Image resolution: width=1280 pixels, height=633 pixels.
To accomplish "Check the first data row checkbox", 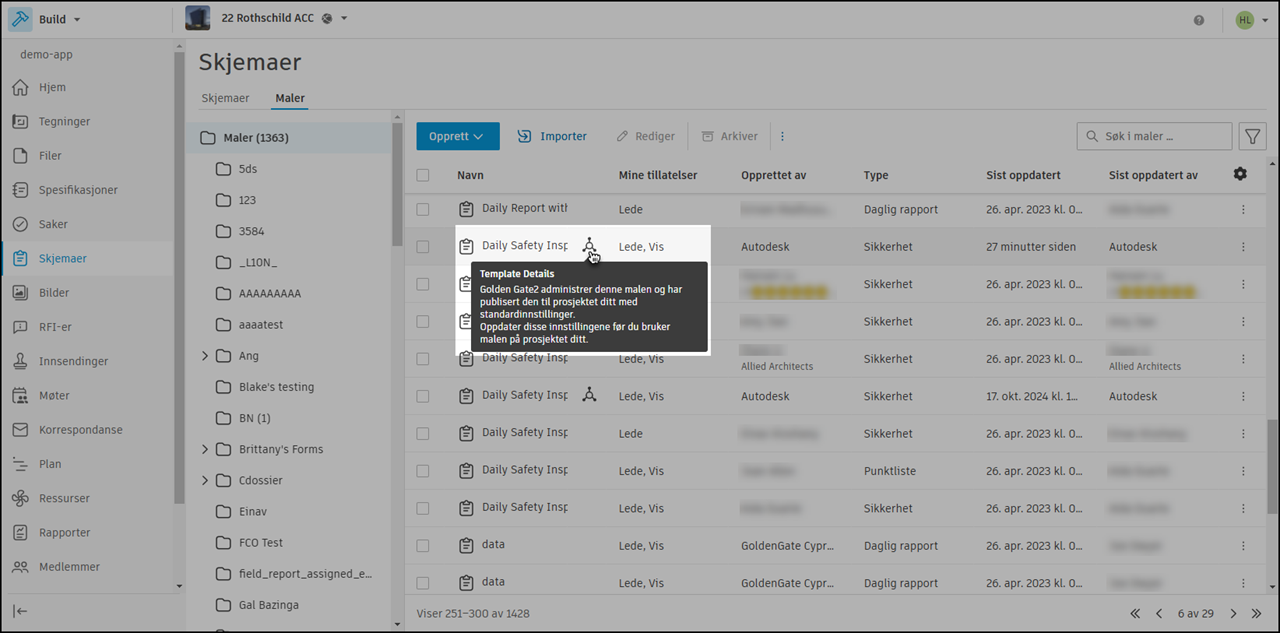I will [423, 546].
